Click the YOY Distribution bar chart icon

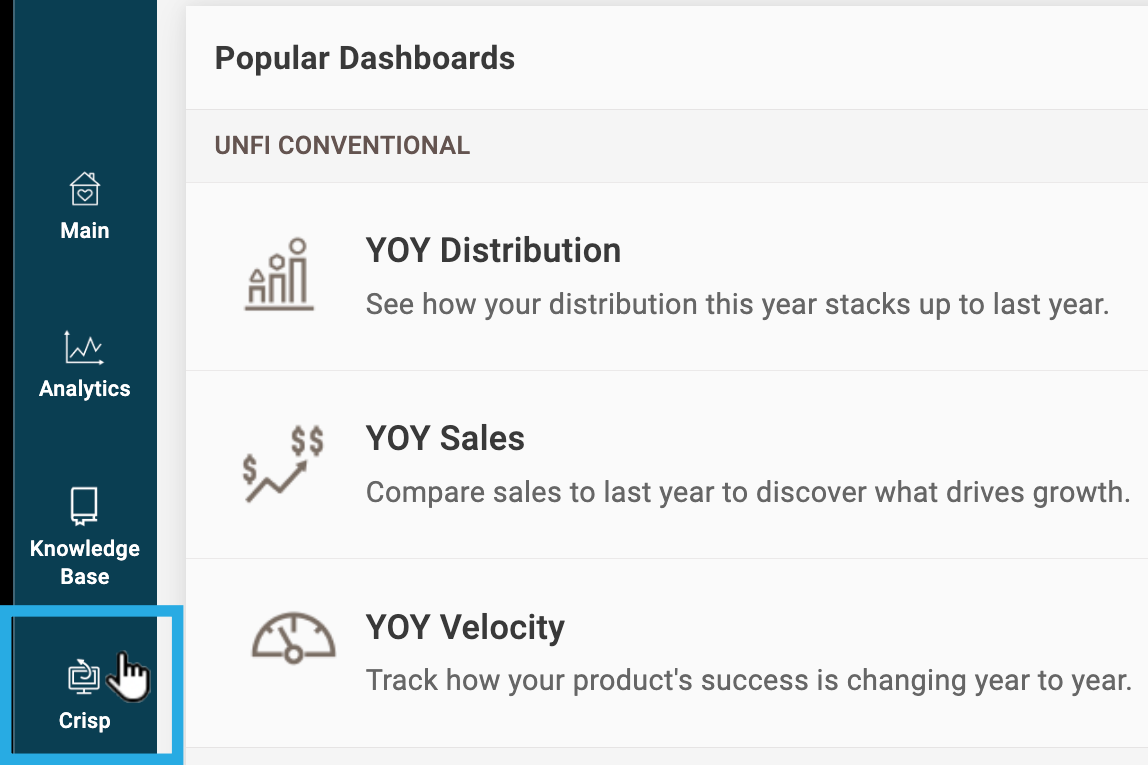click(x=279, y=275)
